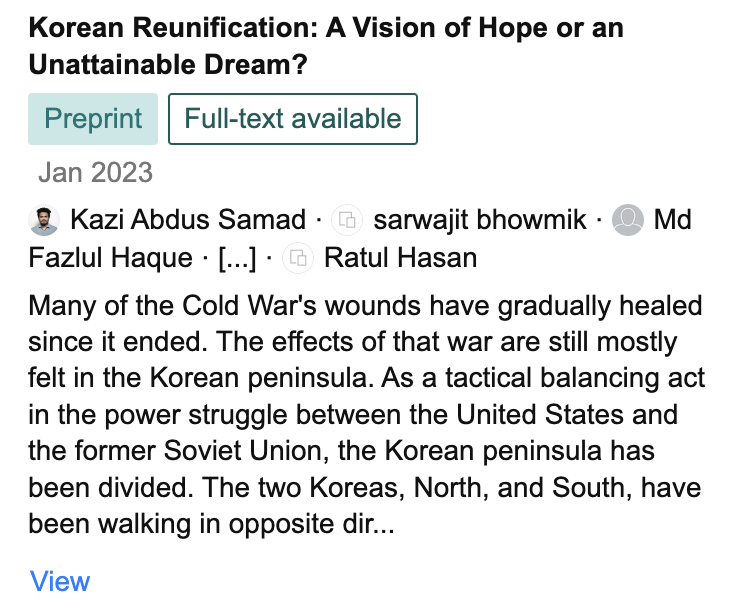Click the abstract paragraph text
This screenshot has width=734, height=616.
tap(366, 414)
